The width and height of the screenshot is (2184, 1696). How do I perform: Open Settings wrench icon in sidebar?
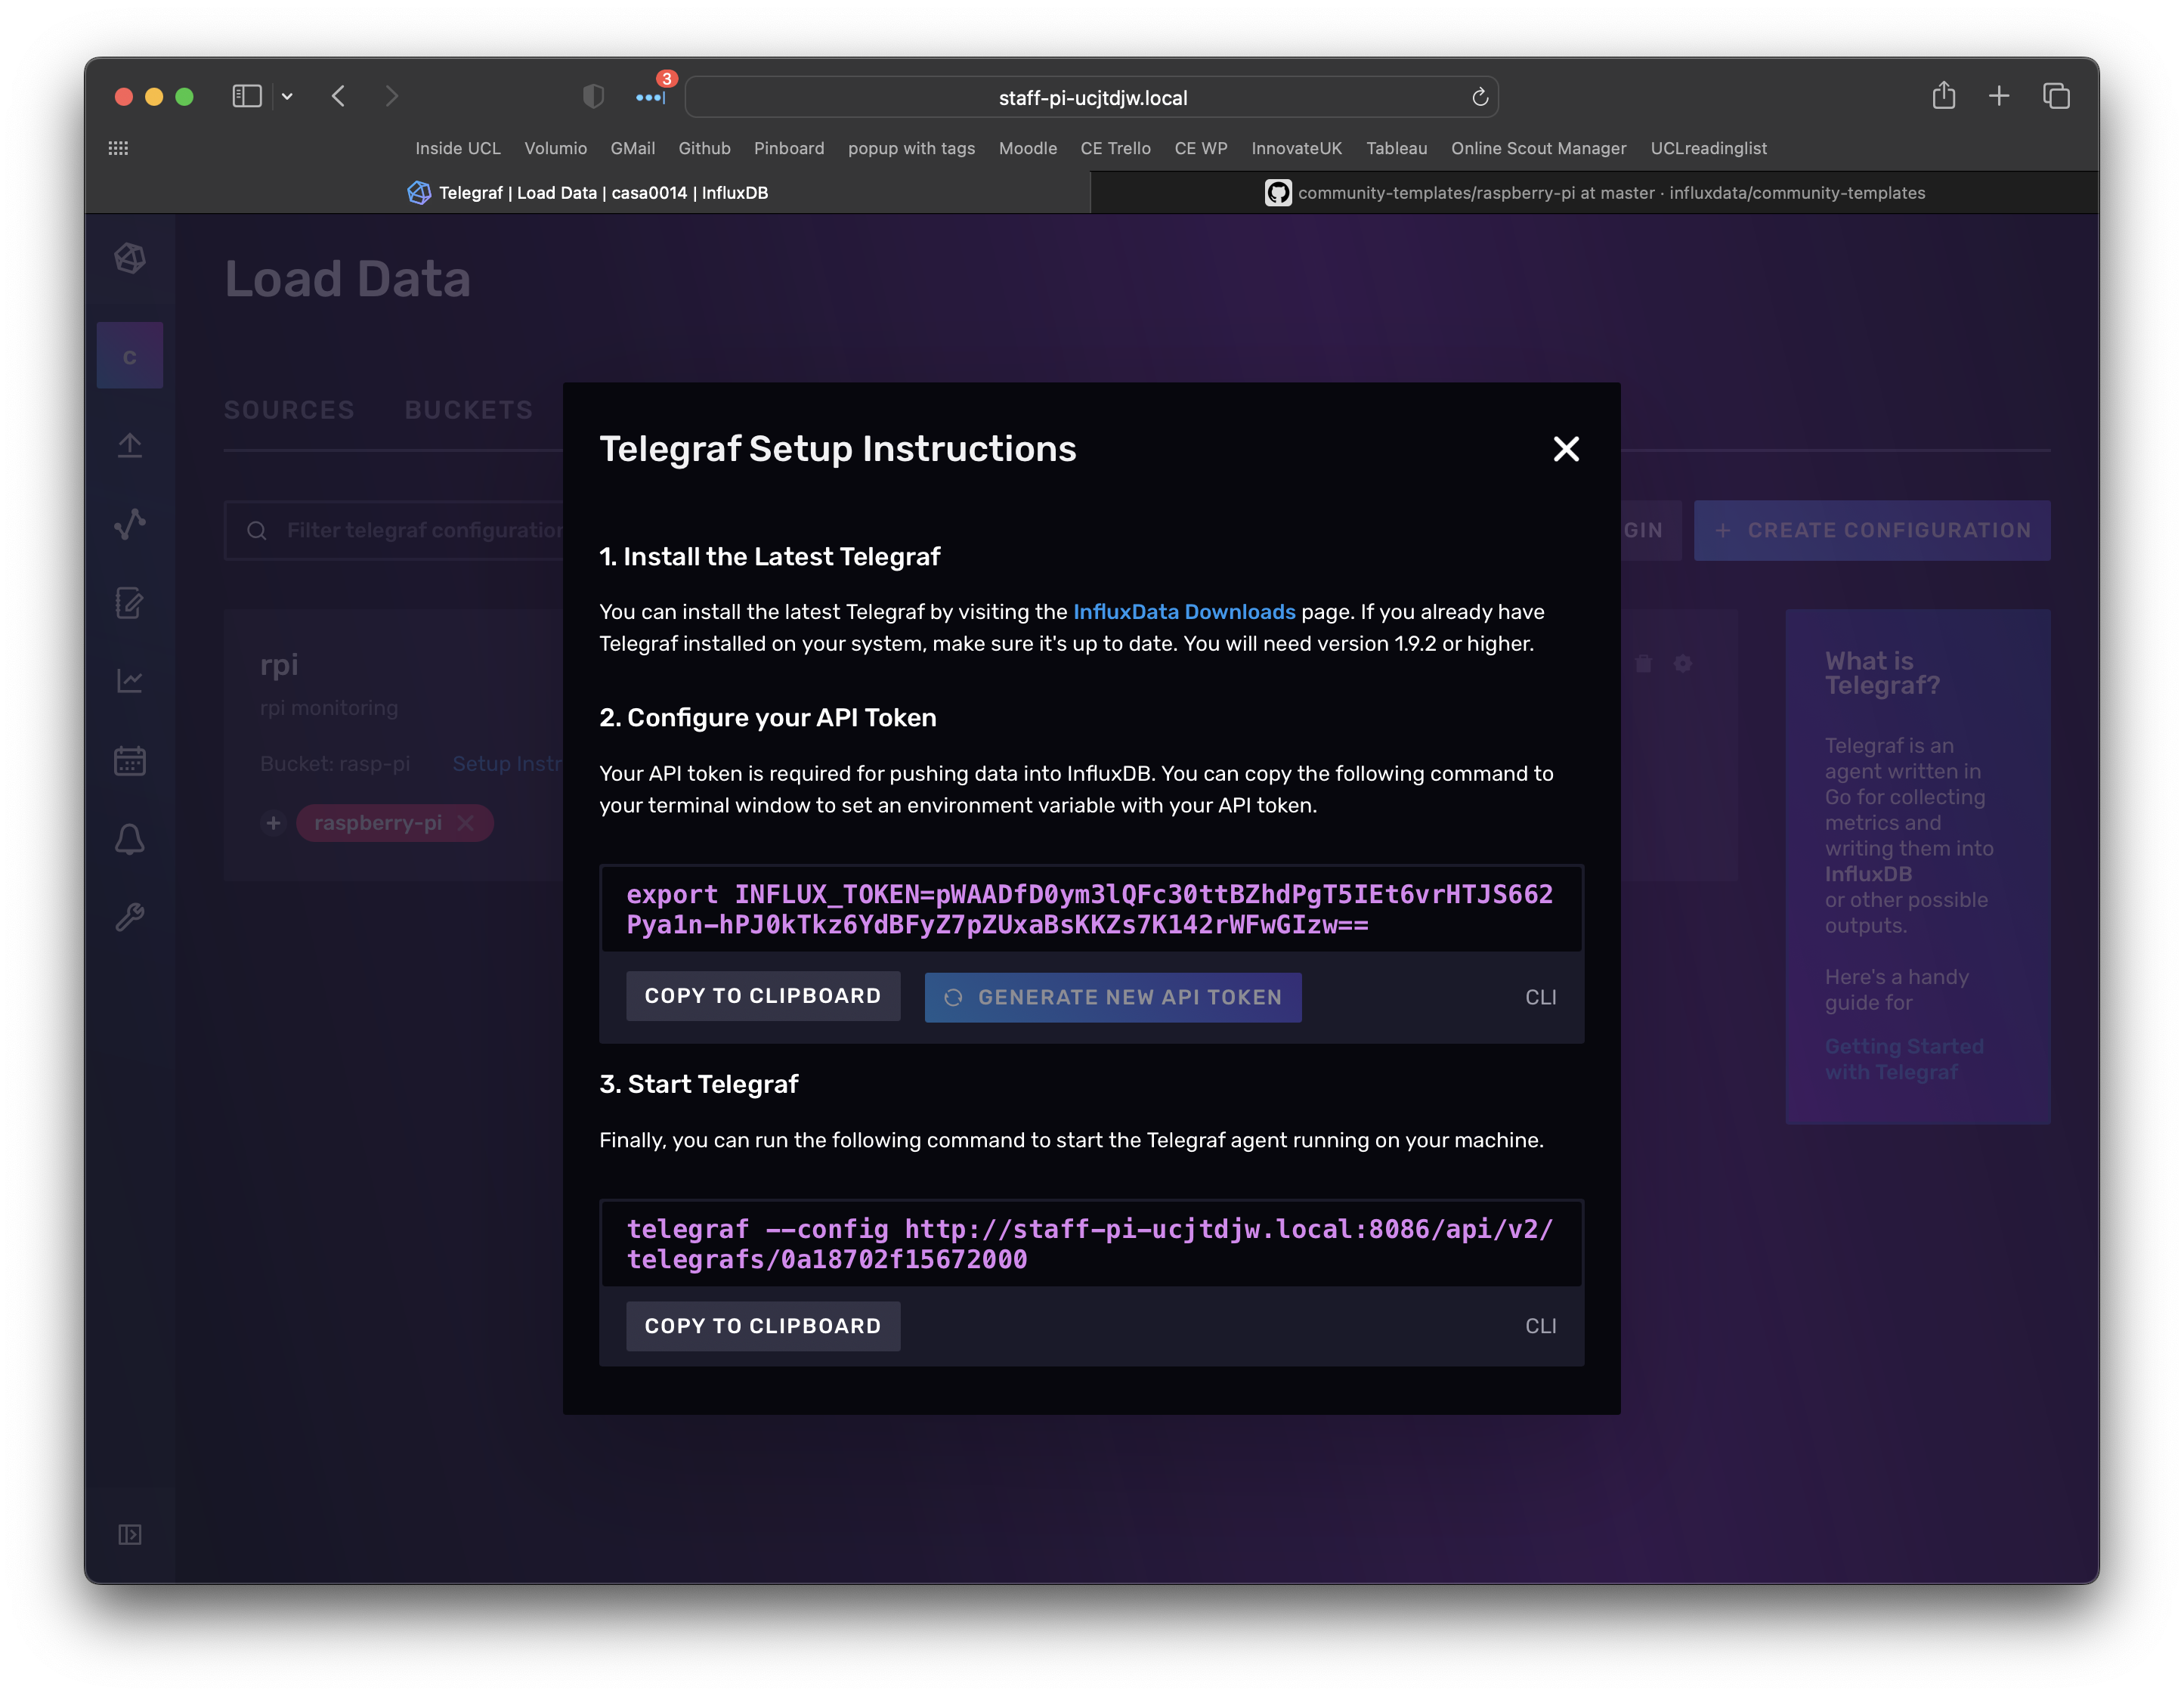[130, 917]
